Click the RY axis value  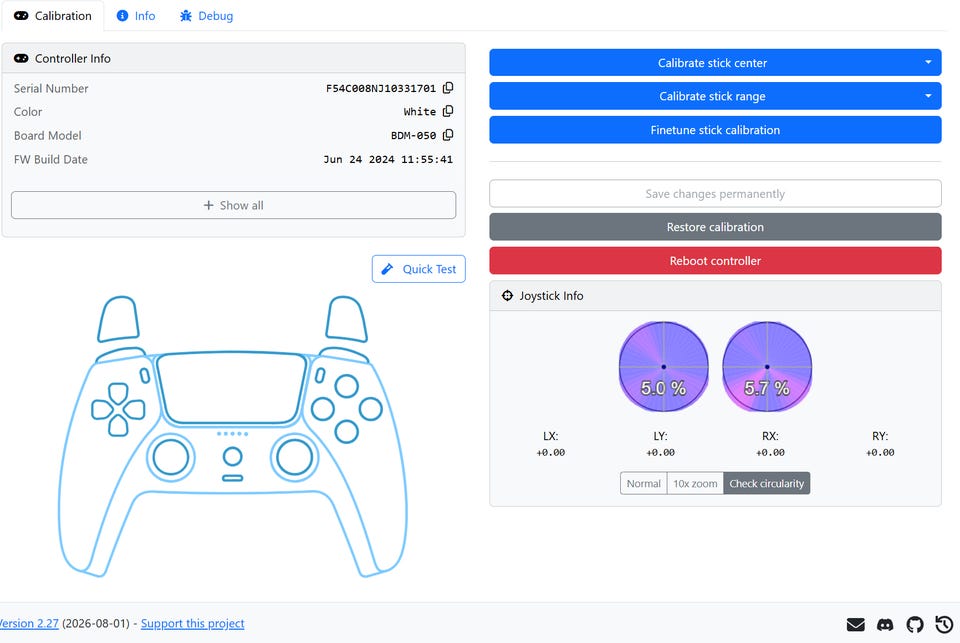tap(880, 453)
